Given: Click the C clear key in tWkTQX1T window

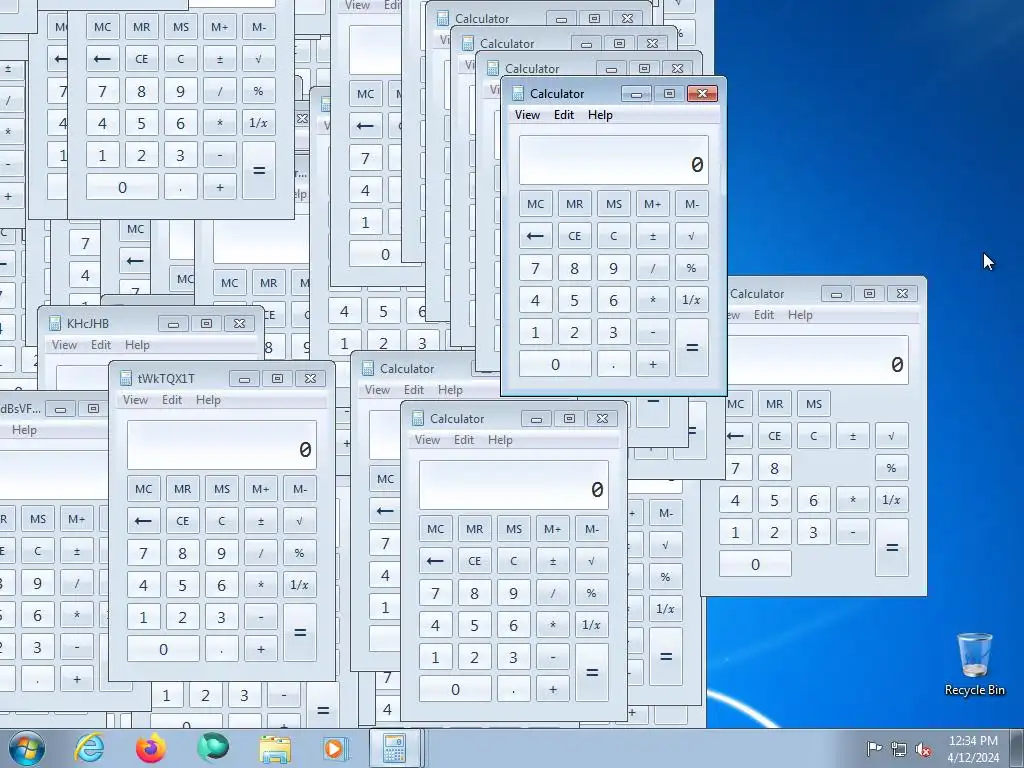Looking at the screenshot, I should (x=221, y=520).
